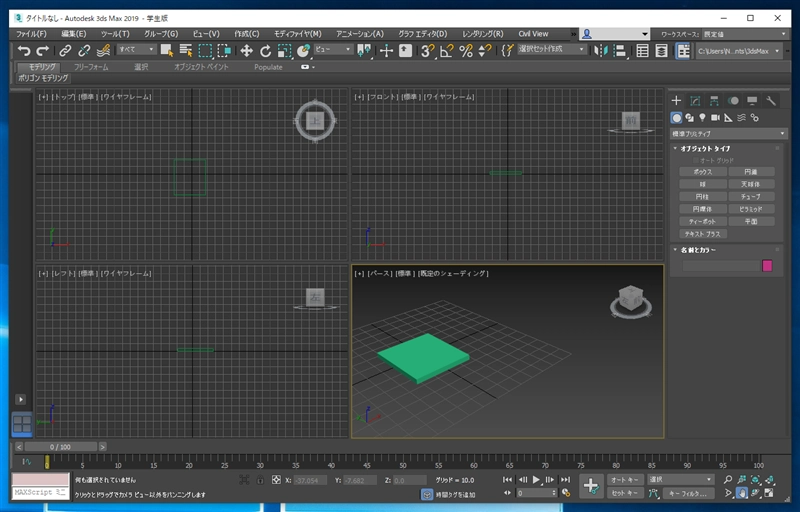
Task: Toggle Angle Snap
Action: click(x=446, y=50)
